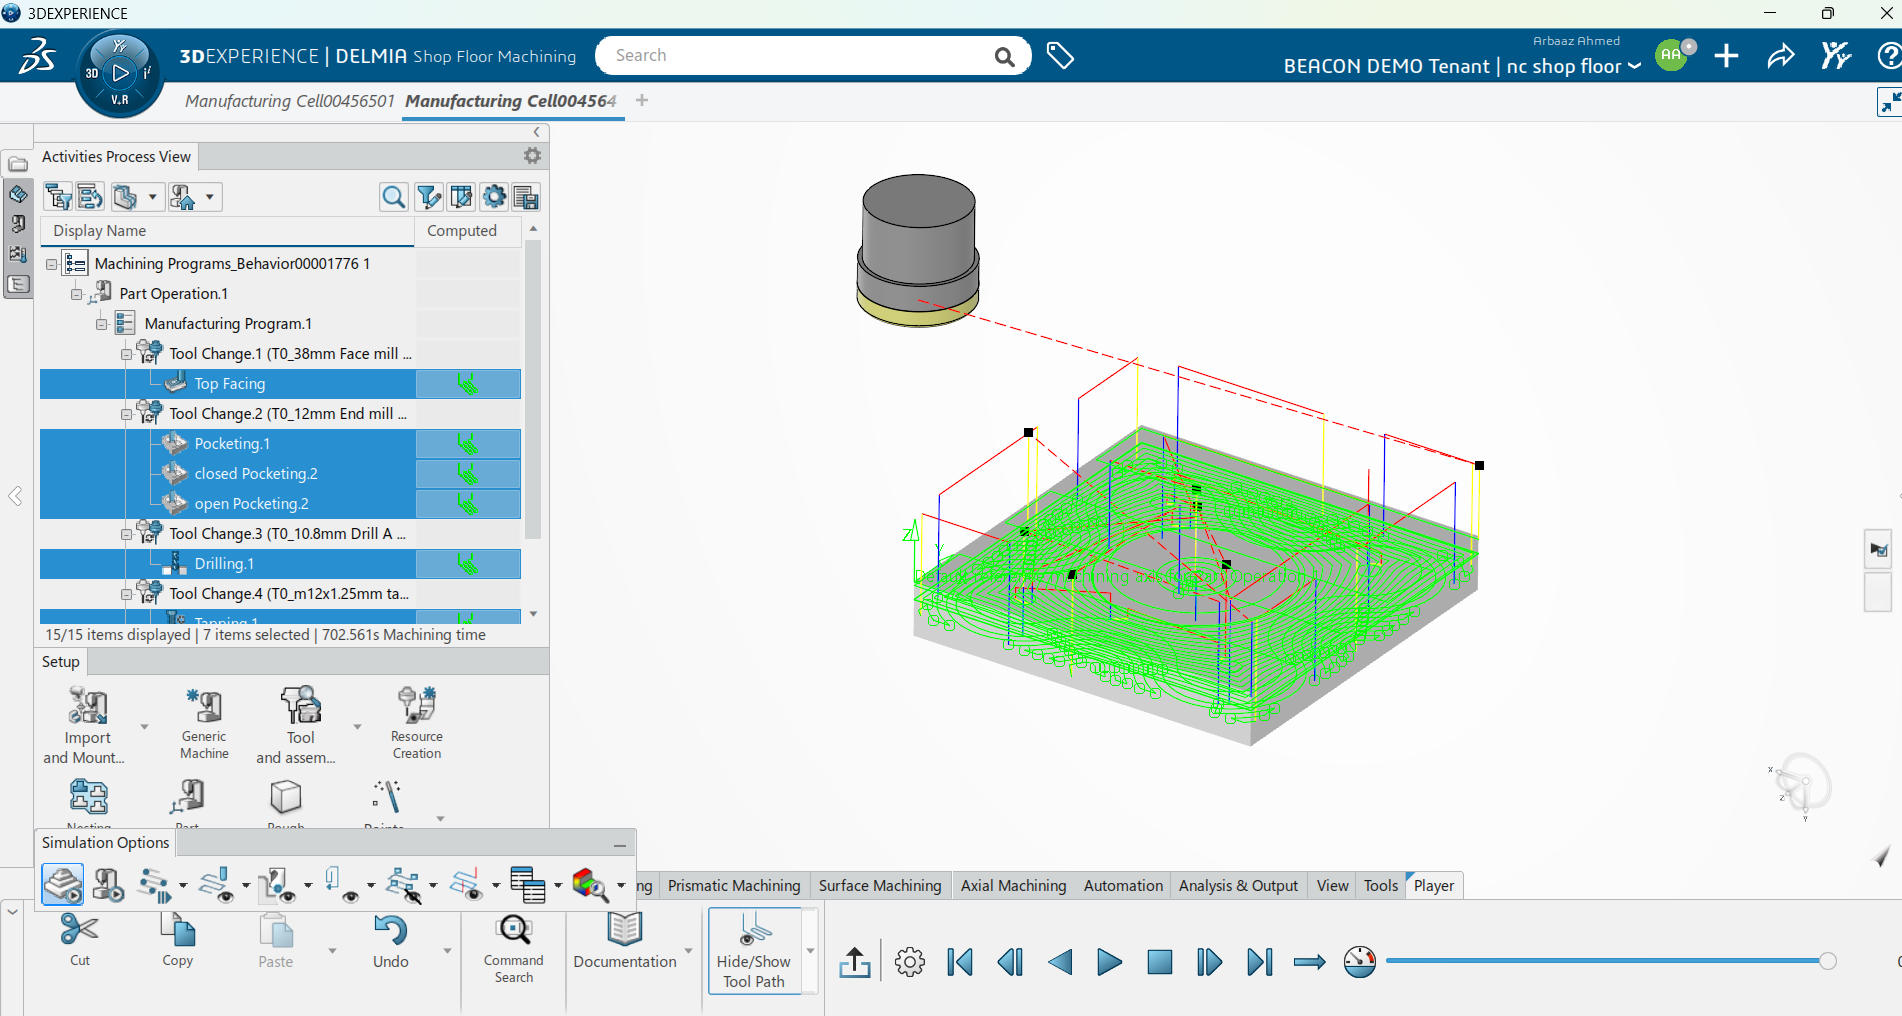Toggle cutting plane visibility eye icon
Viewport: 1902px width, 1016px height.
pyautogui.click(x=466, y=885)
